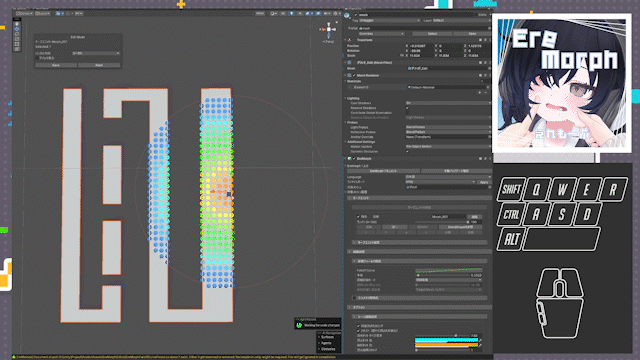Toggle Mesh Renderer enabled checkbox

tap(354, 76)
